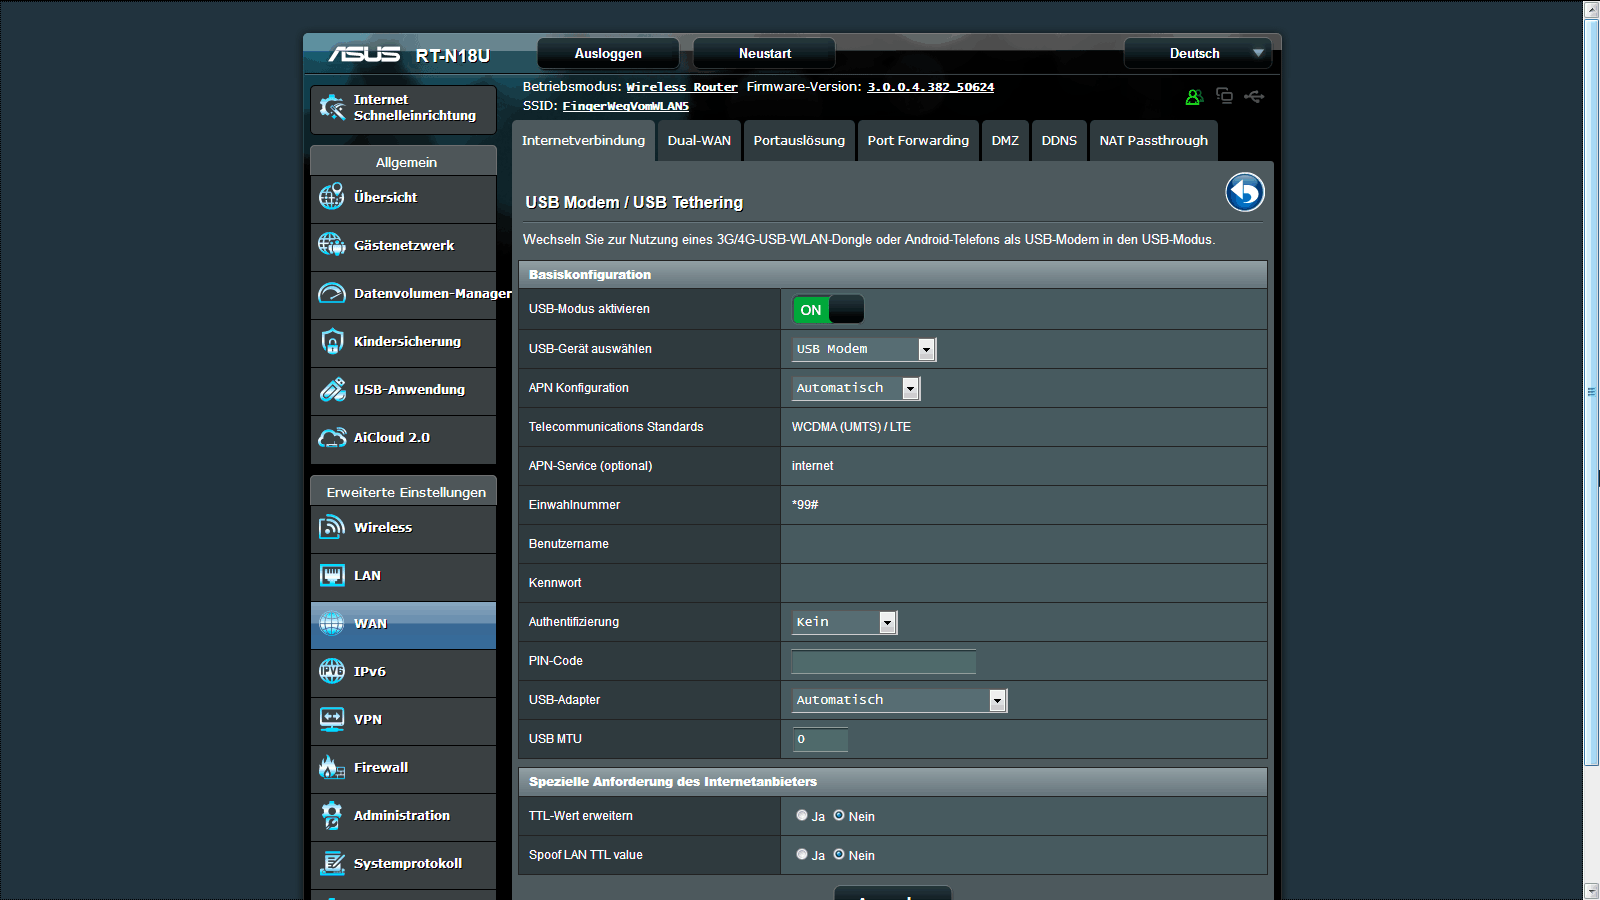Click the WCDMA (UMTS) / LTE value
1600x900 pixels.
click(x=851, y=427)
